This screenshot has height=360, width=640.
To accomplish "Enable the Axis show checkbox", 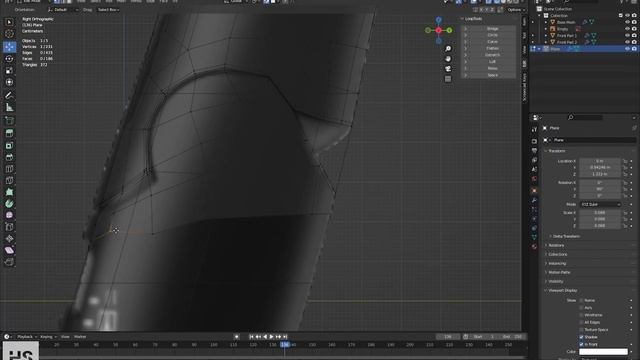I will pos(581,308).
